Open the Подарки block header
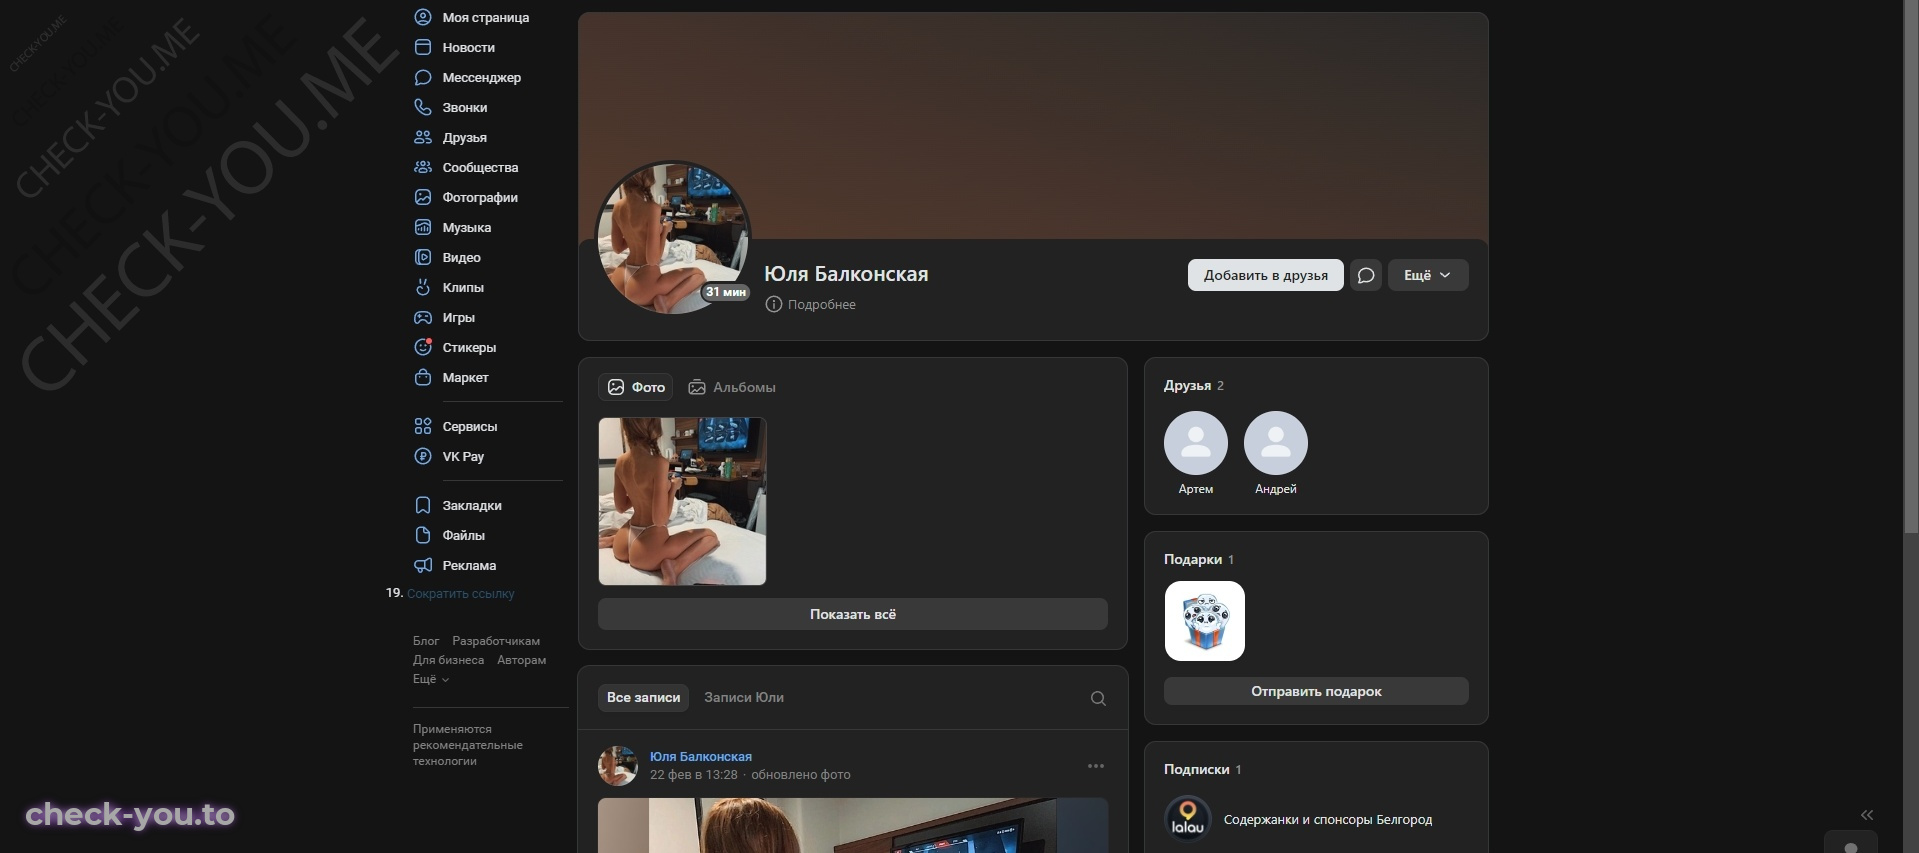Viewport: 1919px width, 853px height. 1199,559
